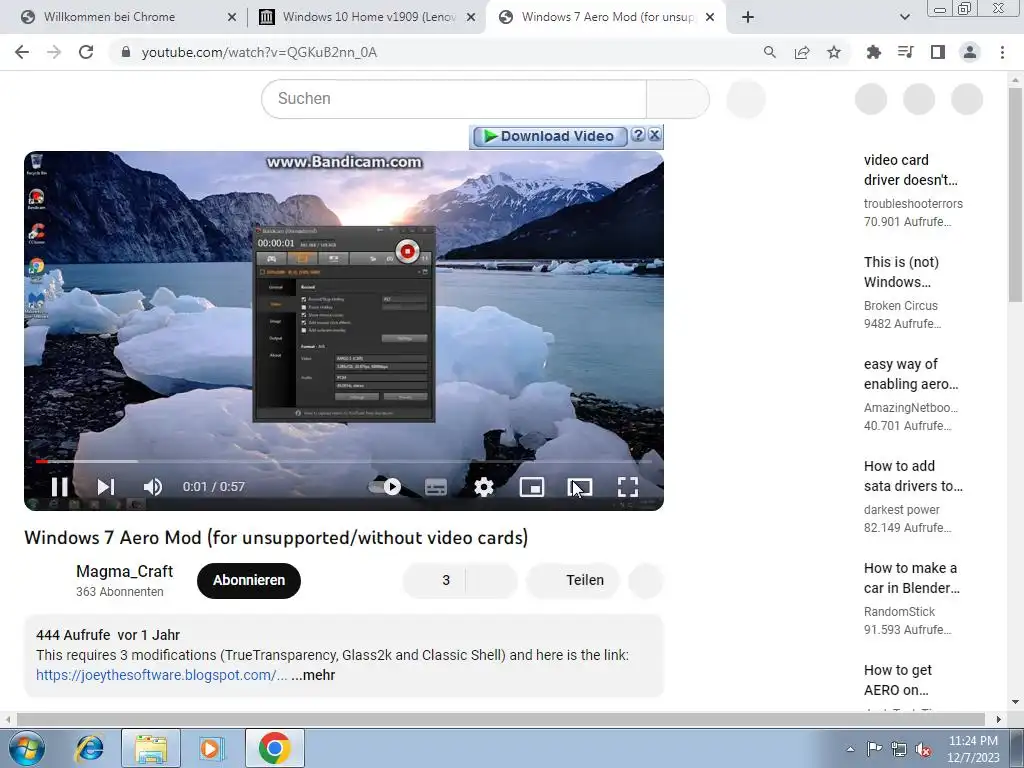Open the network tray icon
The image size is (1024, 768).
tap(899, 750)
